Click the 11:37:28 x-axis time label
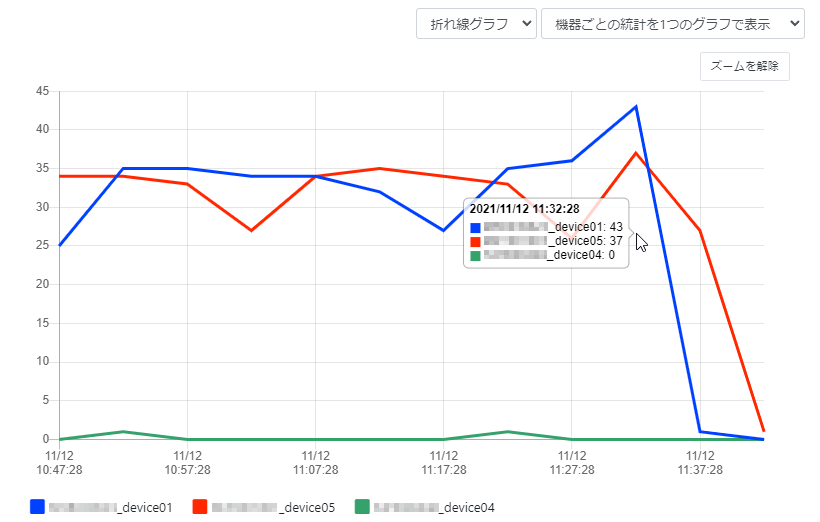The width and height of the screenshot is (820, 522). tap(699, 462)
